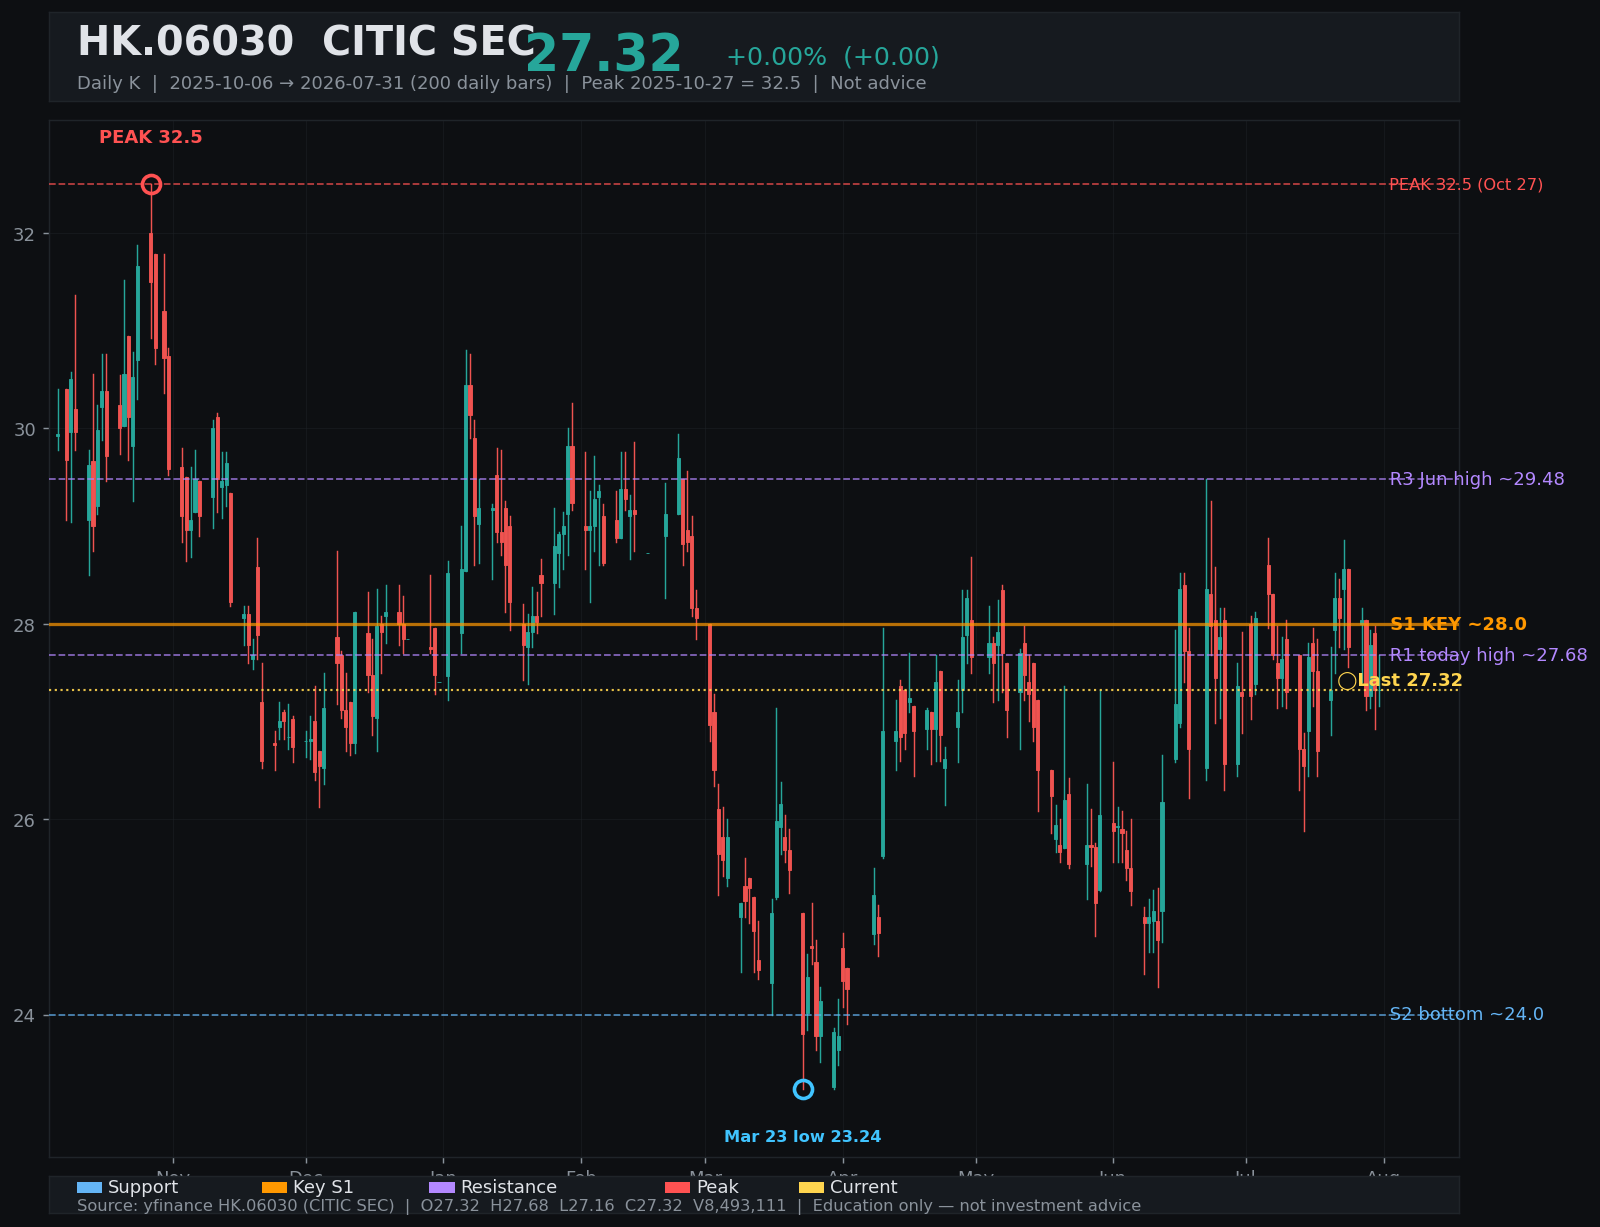Click the large 27.32 price in header

[x=603, y=54]
